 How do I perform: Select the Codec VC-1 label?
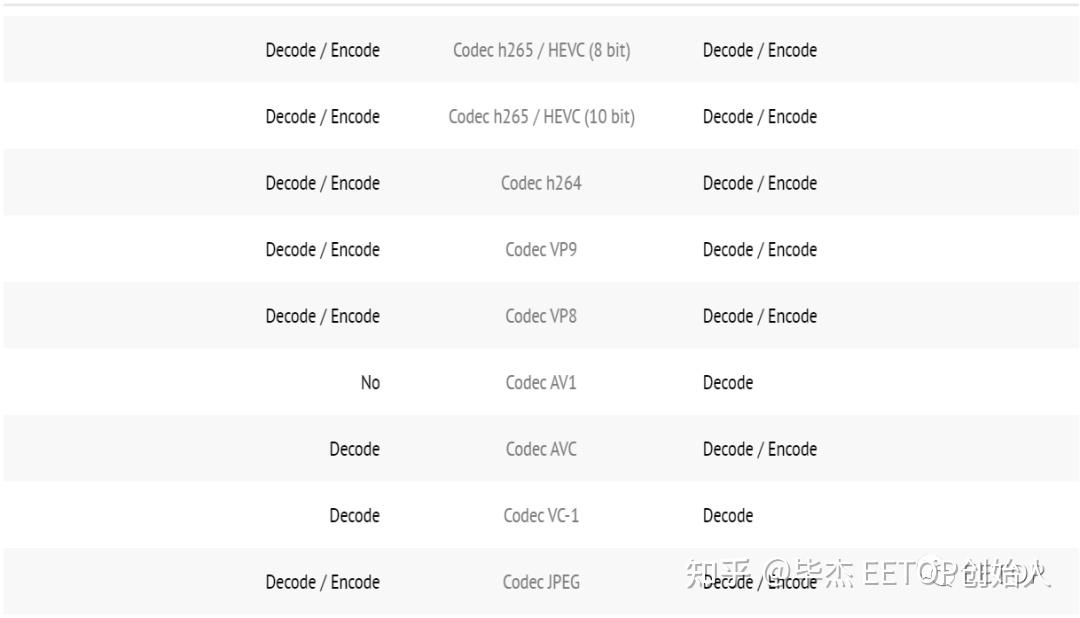pos(541,516)
